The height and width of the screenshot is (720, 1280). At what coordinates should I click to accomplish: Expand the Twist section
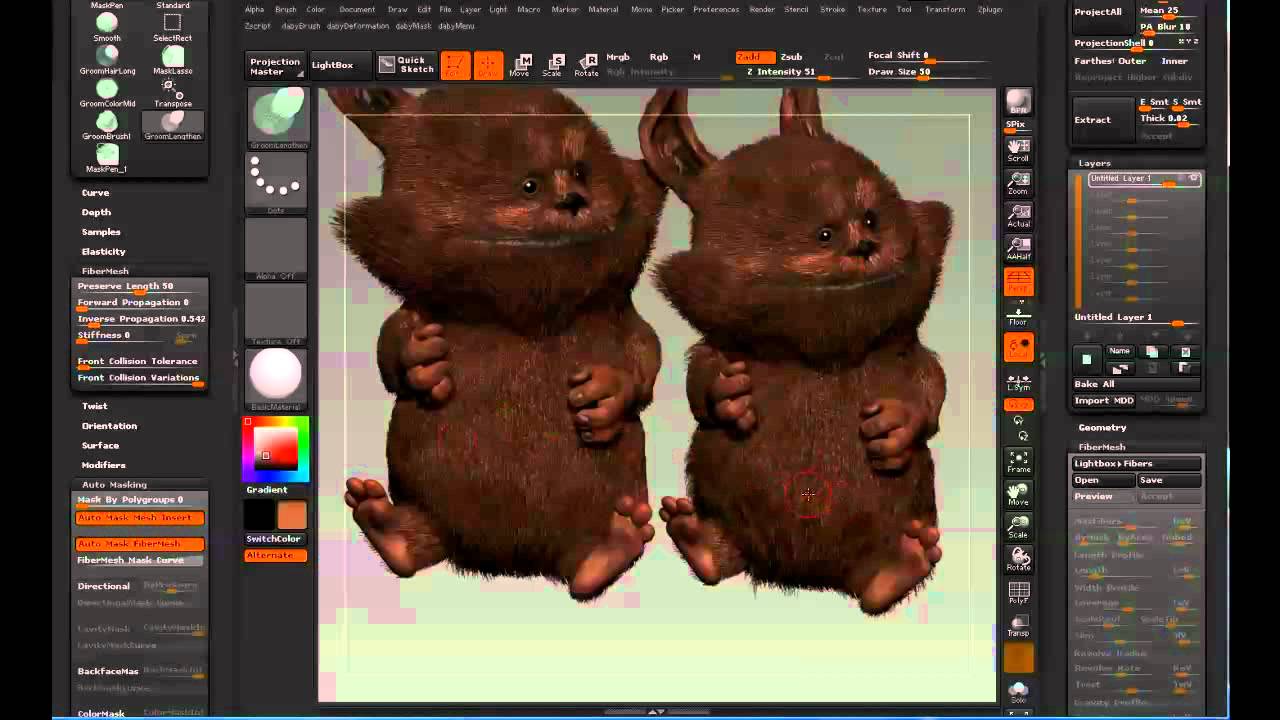click(95, 406)
